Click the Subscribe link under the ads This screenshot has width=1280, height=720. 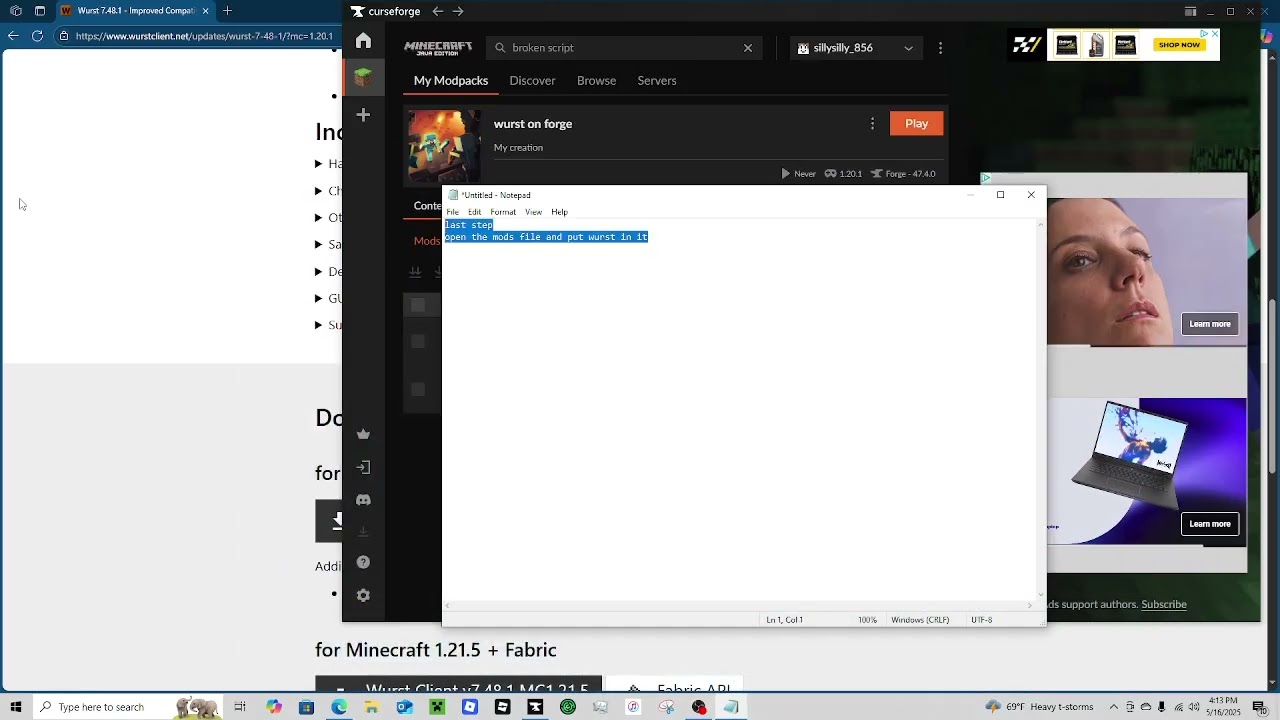[1164, 604]
